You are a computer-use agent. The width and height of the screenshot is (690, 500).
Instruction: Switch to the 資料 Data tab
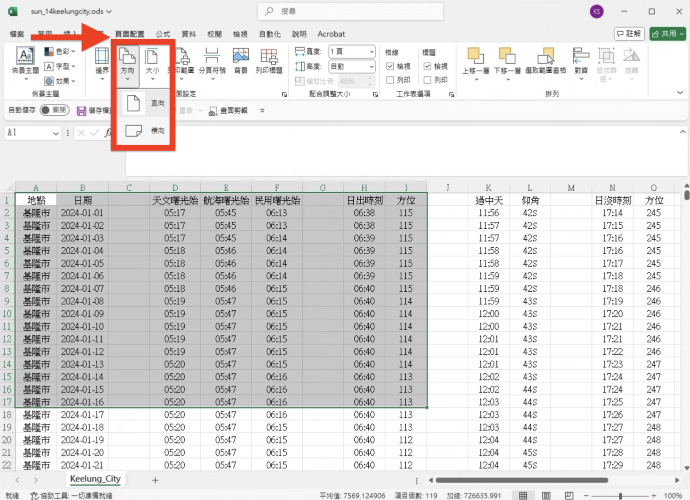tap(189, 34)
